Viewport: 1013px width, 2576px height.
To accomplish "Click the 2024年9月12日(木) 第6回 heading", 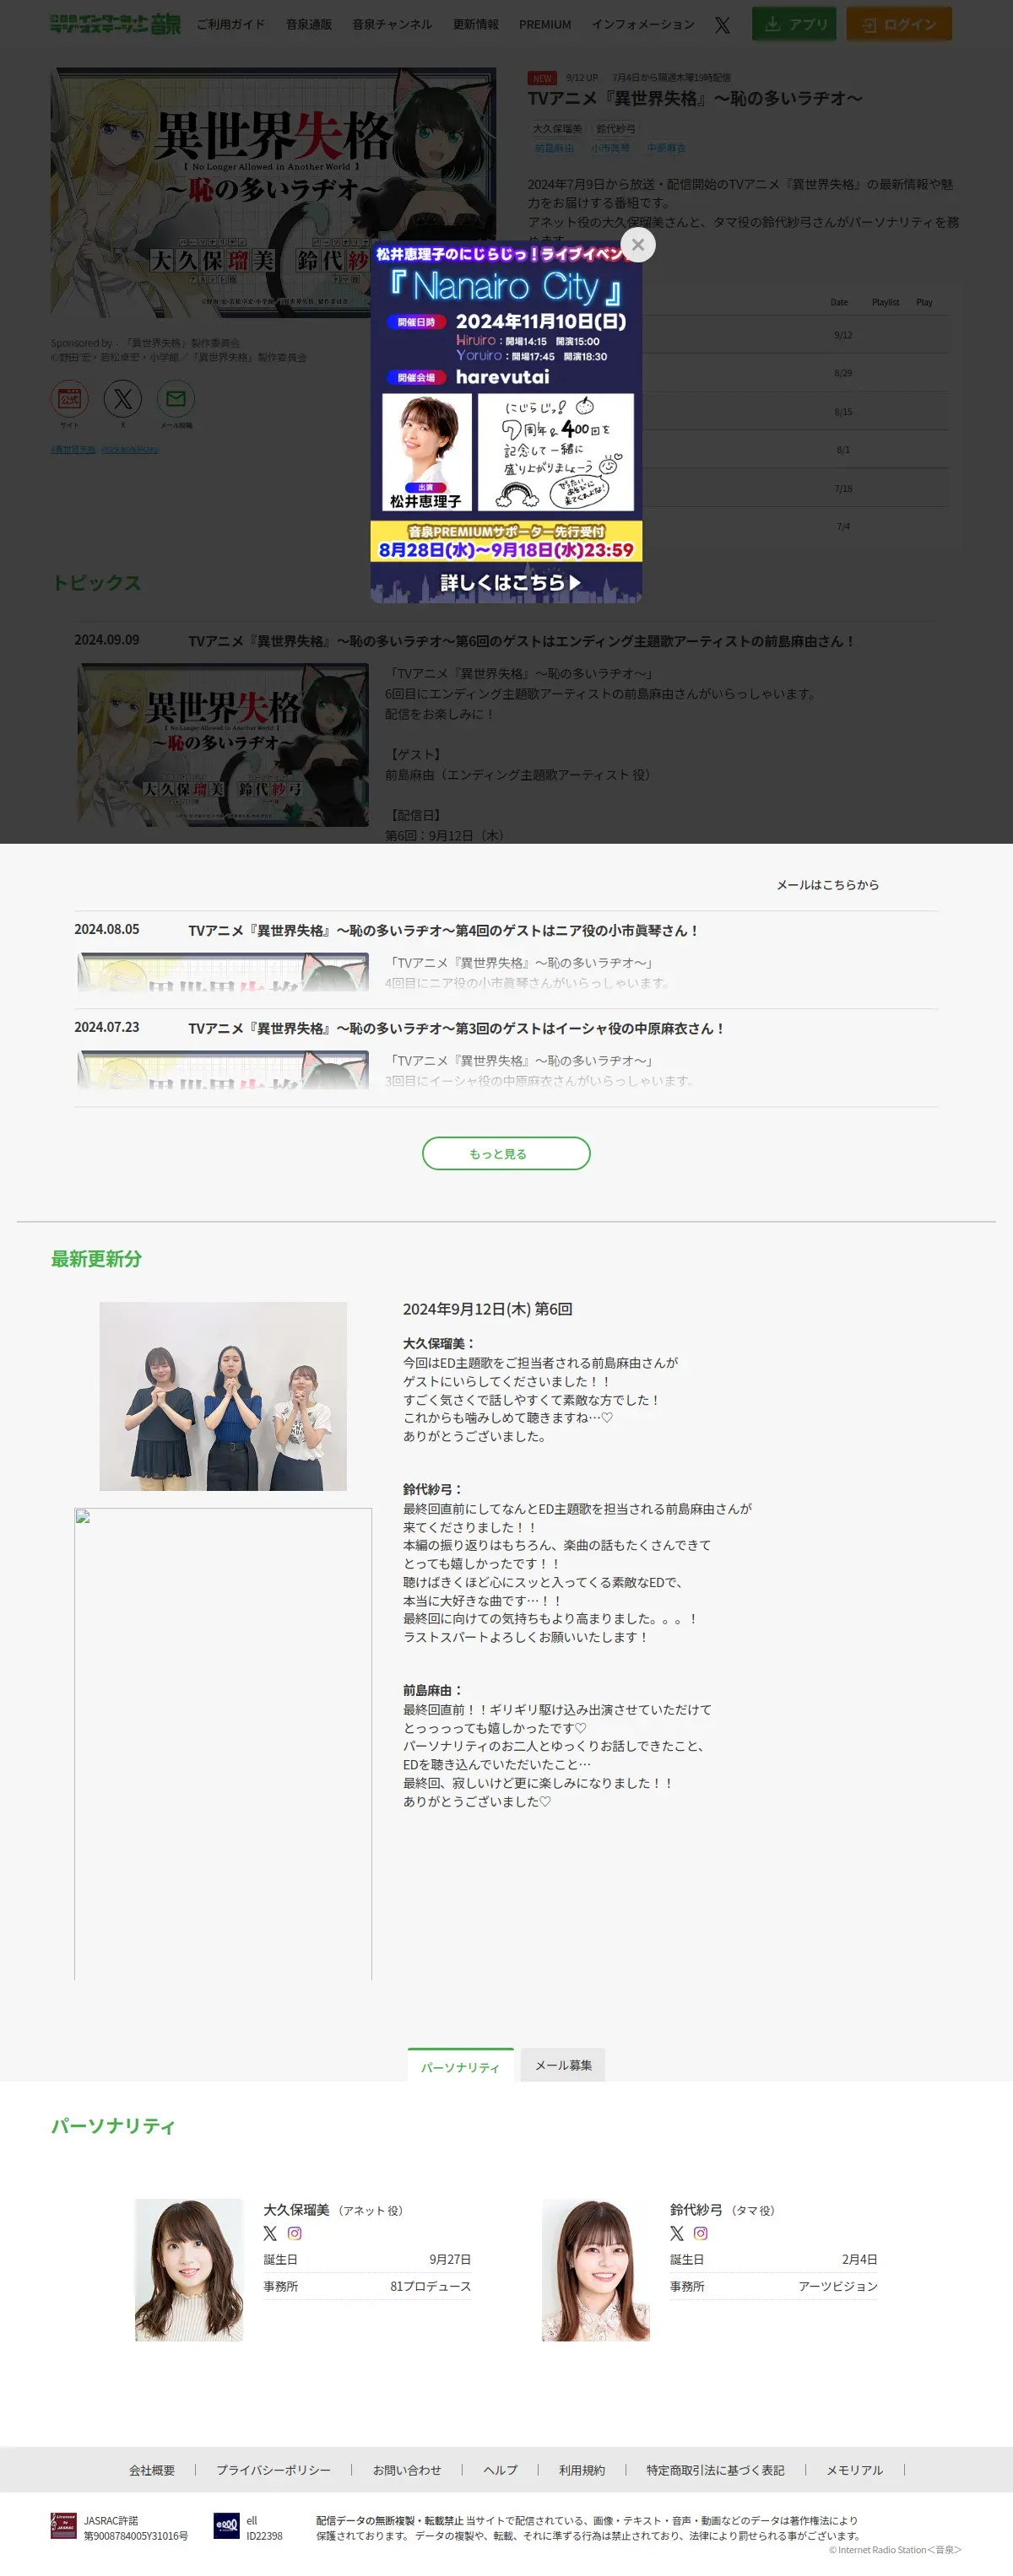I will pos(487,1309).
